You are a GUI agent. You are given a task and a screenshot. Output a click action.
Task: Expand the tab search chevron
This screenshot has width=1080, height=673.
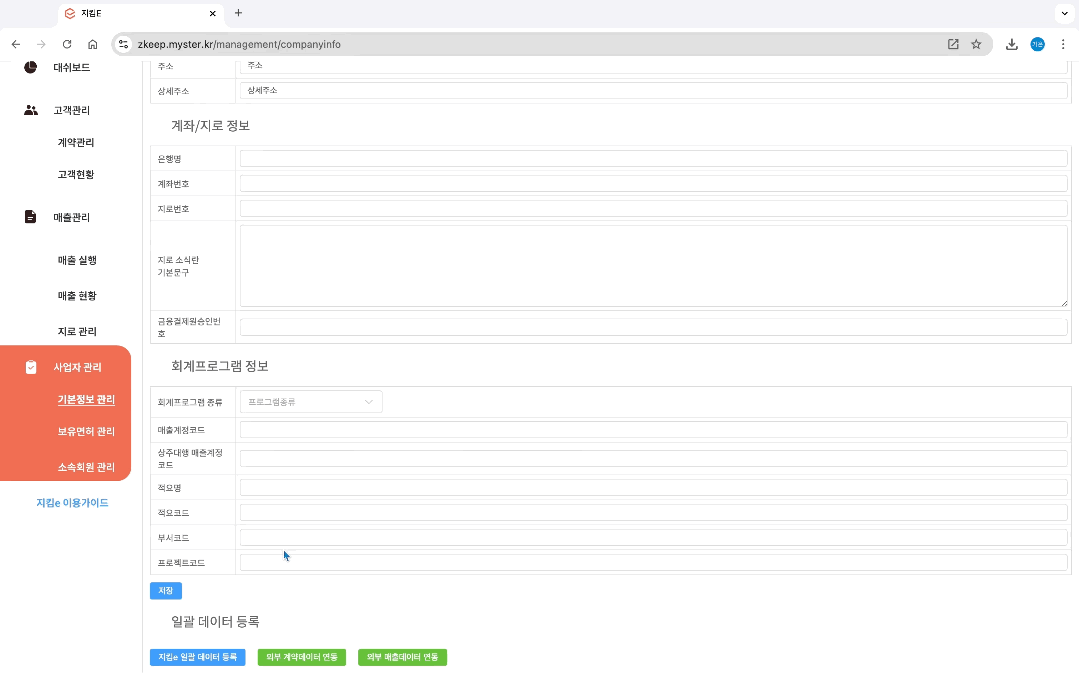click(1065, 13)
